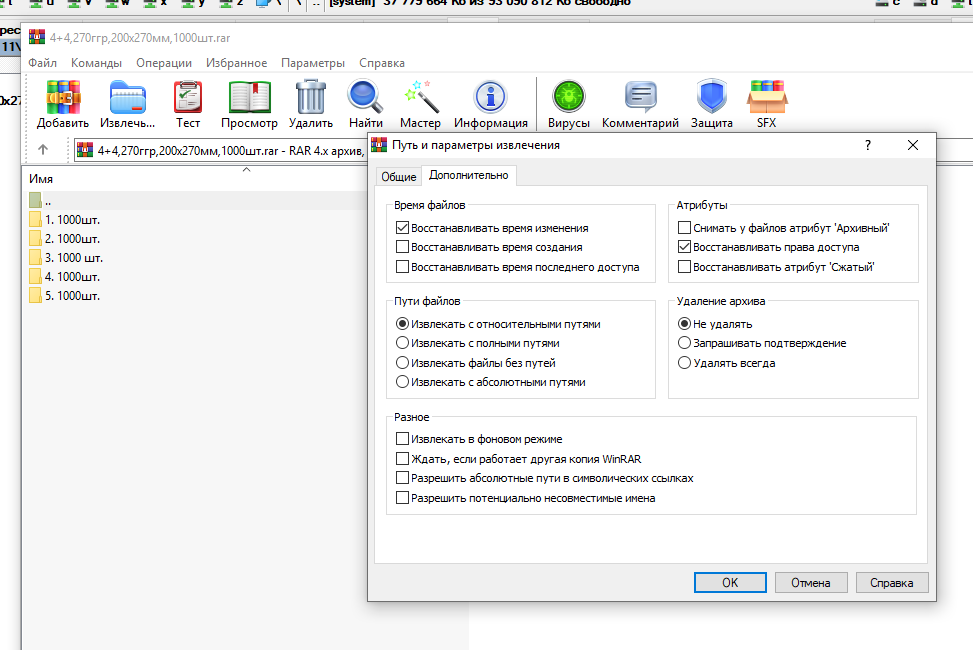Image resolution: width=973 pixels, height=650 pixels.
Task: Click the parent folder '..' icon
Action: (x=35, y=201)
